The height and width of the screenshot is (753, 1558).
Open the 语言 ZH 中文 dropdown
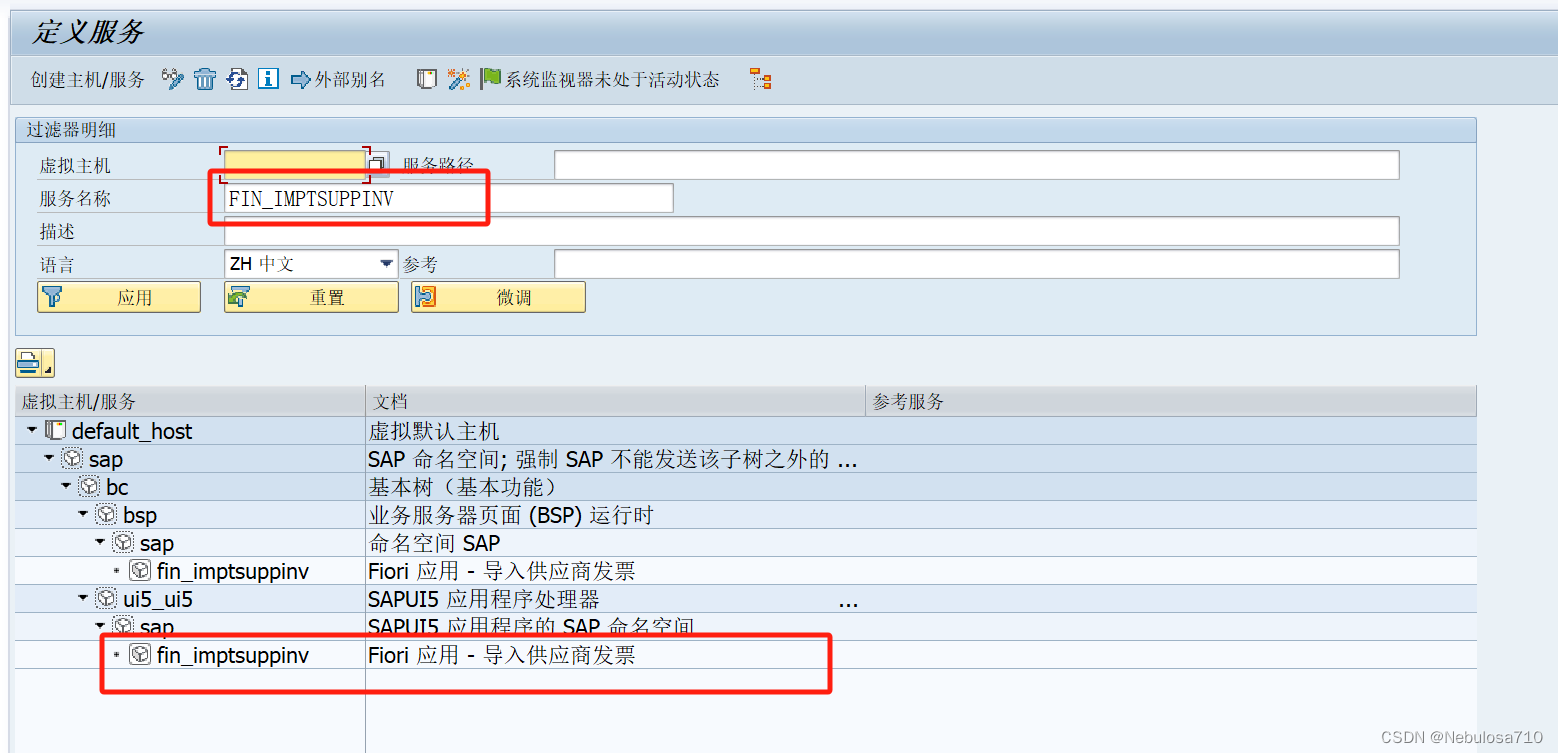tap(386, 263)
